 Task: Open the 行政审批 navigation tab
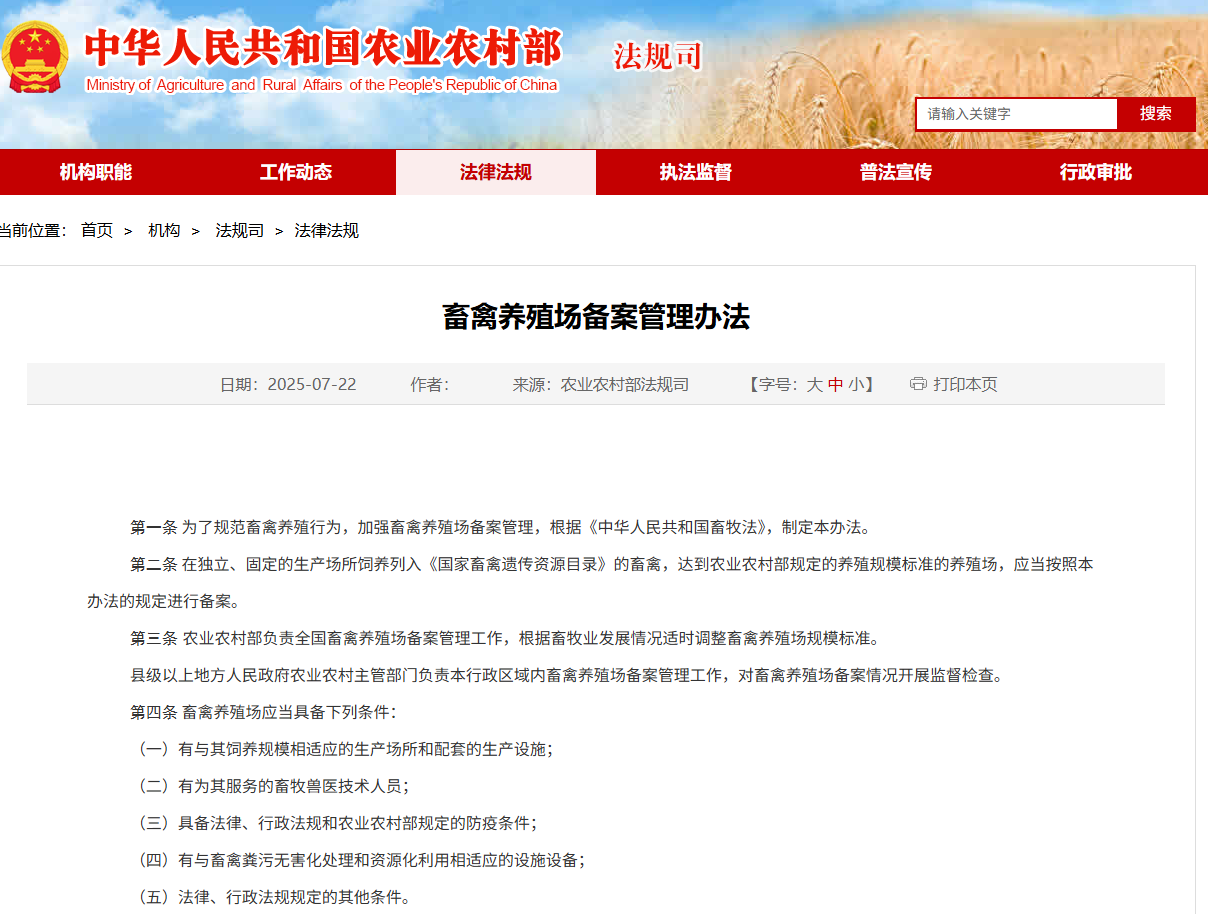pyautogui.click(x=1096, y=172)
